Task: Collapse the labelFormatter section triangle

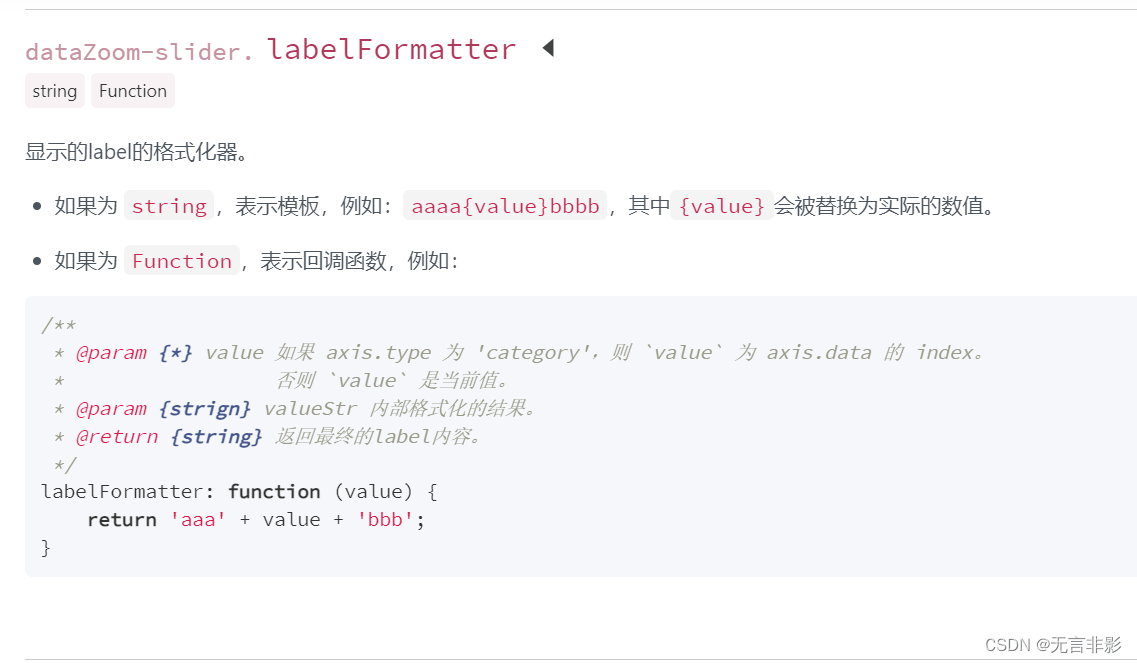Action: point(547,48)
